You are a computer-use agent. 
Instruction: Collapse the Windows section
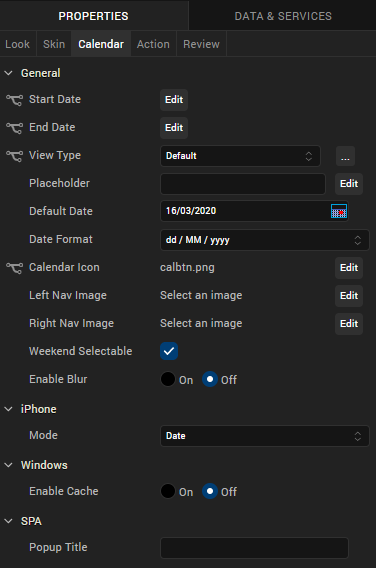8,465
